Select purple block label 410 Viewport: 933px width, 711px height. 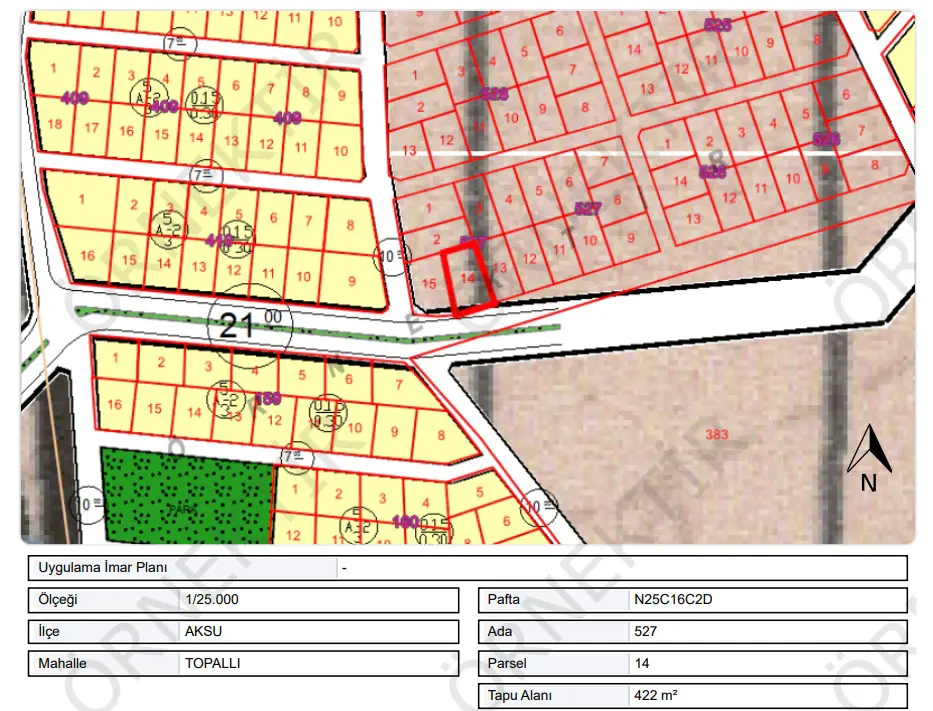pyautogui.click(x=219, y=240)
